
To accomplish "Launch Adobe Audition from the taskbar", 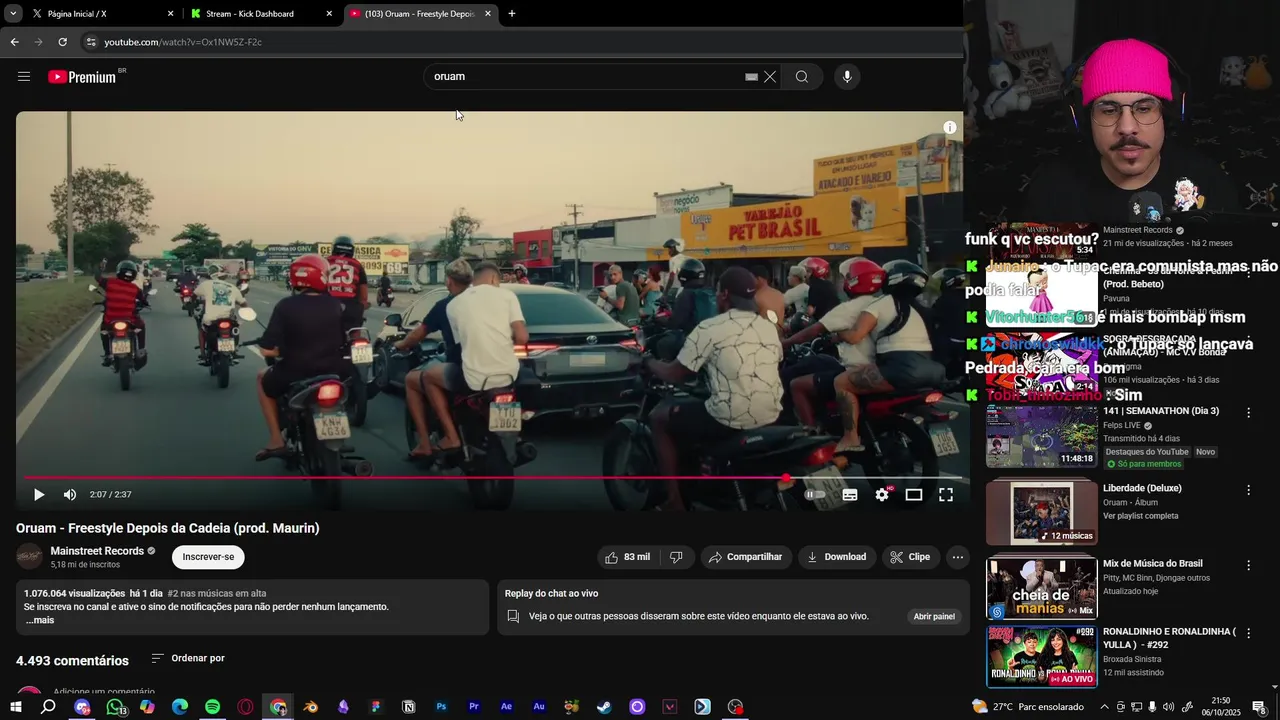I will 539,707.
